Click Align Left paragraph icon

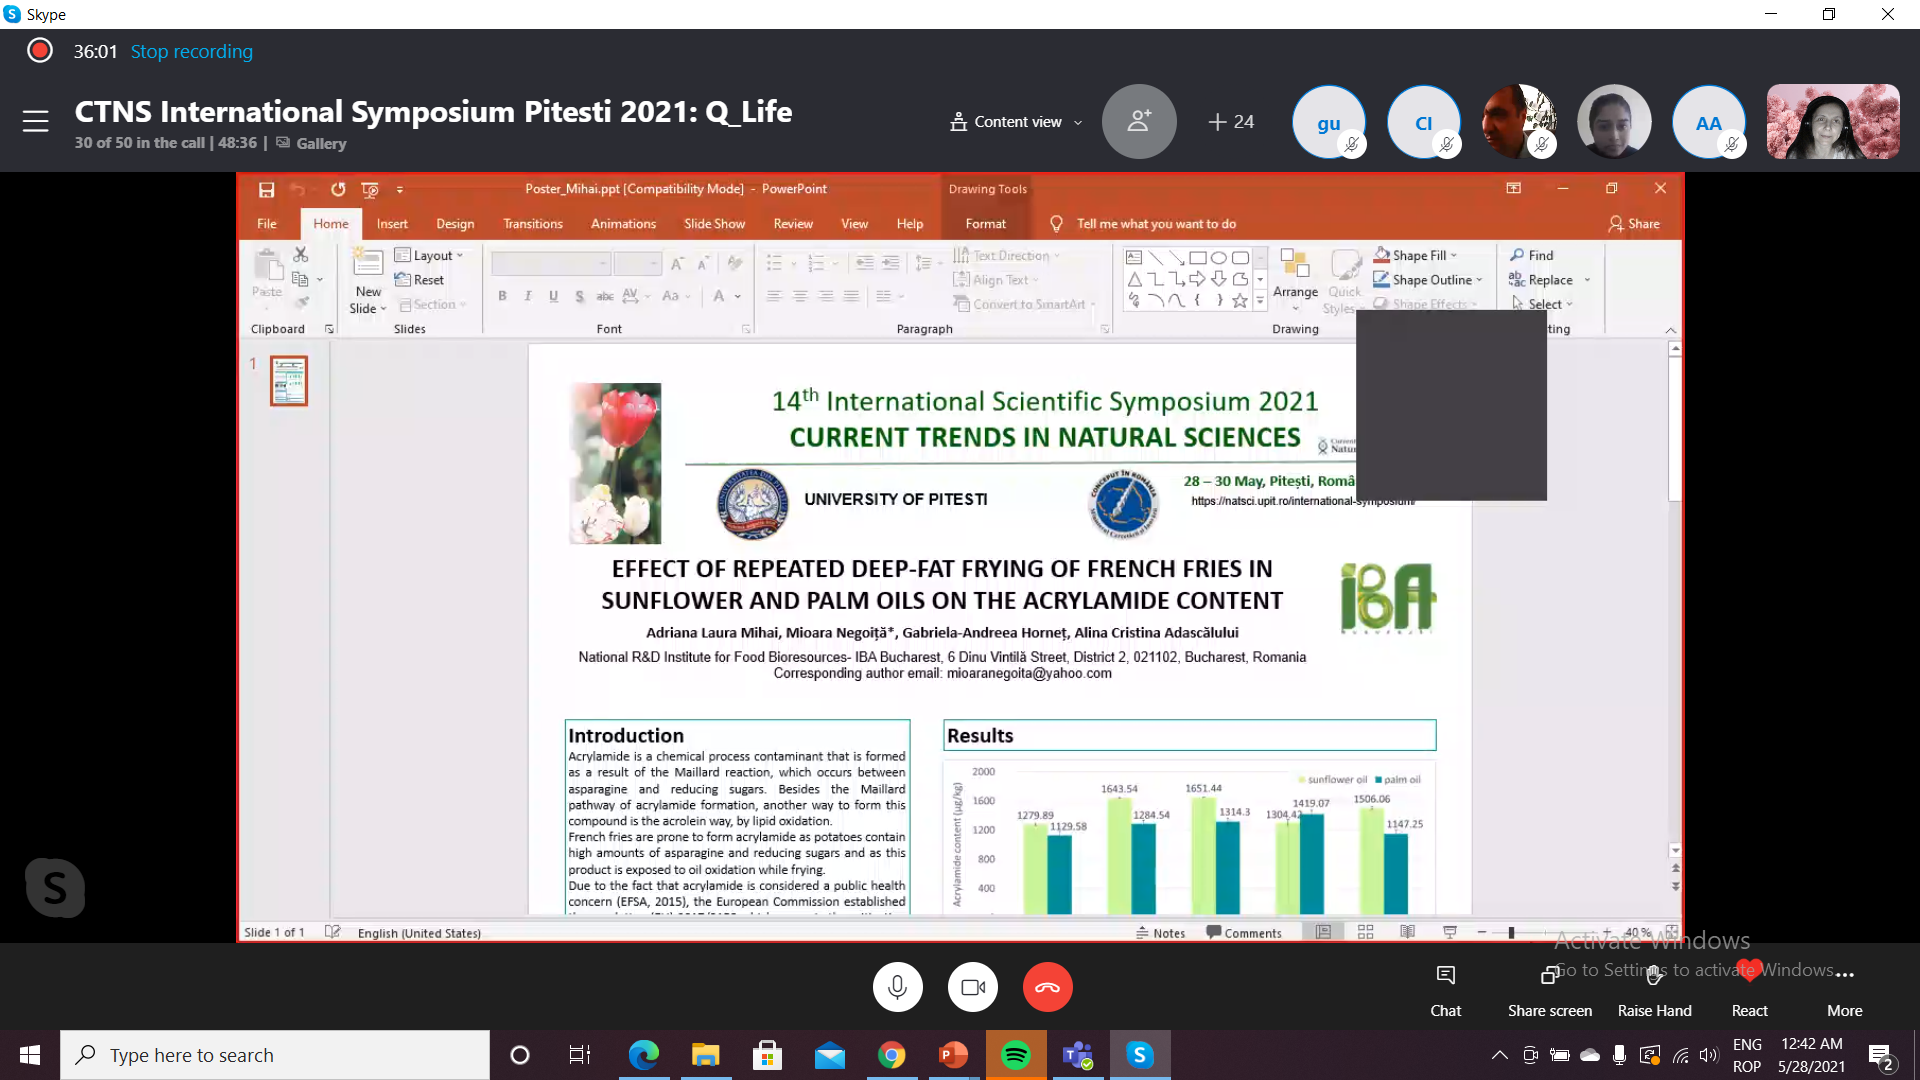click(774, 296)
